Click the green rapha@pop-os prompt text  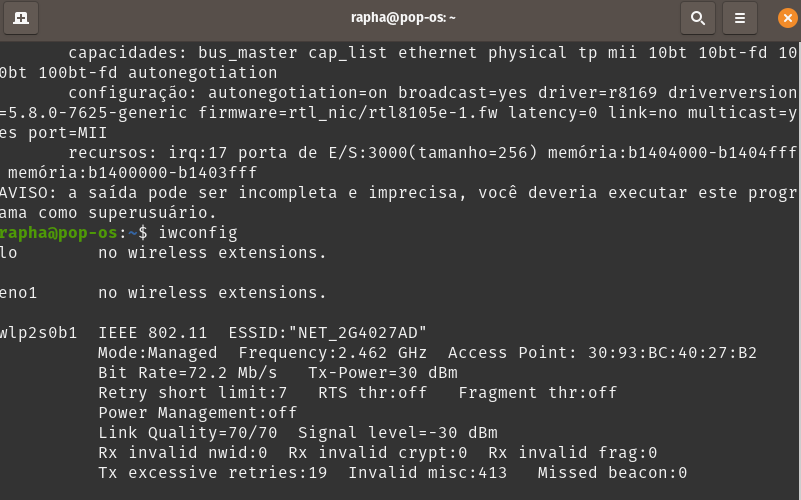[59, 233]
